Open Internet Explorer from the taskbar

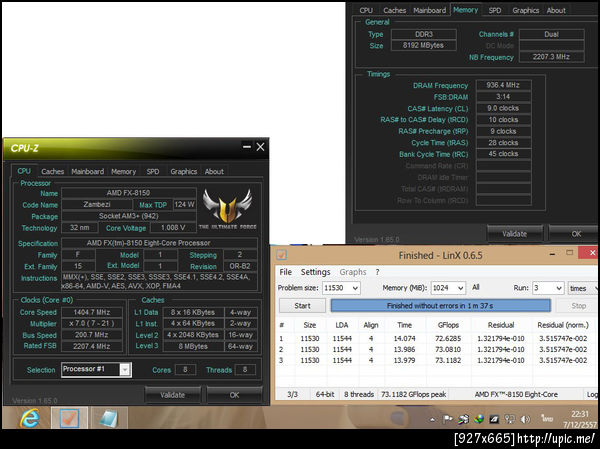point(30,418)
